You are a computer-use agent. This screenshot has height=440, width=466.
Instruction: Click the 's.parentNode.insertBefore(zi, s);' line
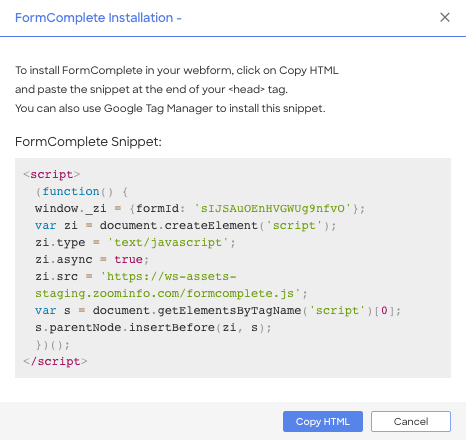[153, 327]
